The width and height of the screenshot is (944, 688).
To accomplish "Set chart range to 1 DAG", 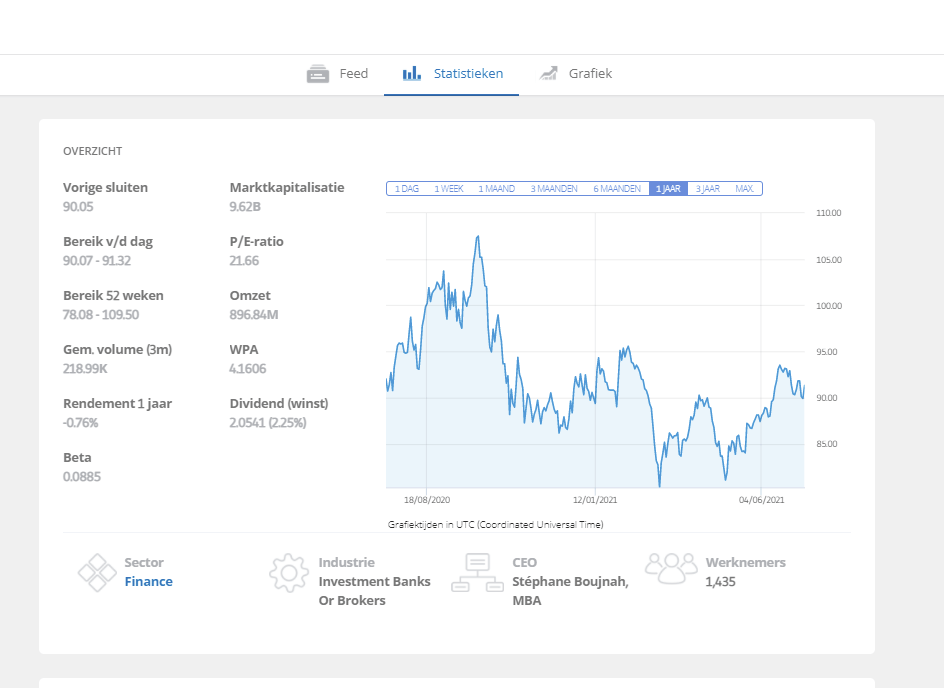I will point(406,188).
